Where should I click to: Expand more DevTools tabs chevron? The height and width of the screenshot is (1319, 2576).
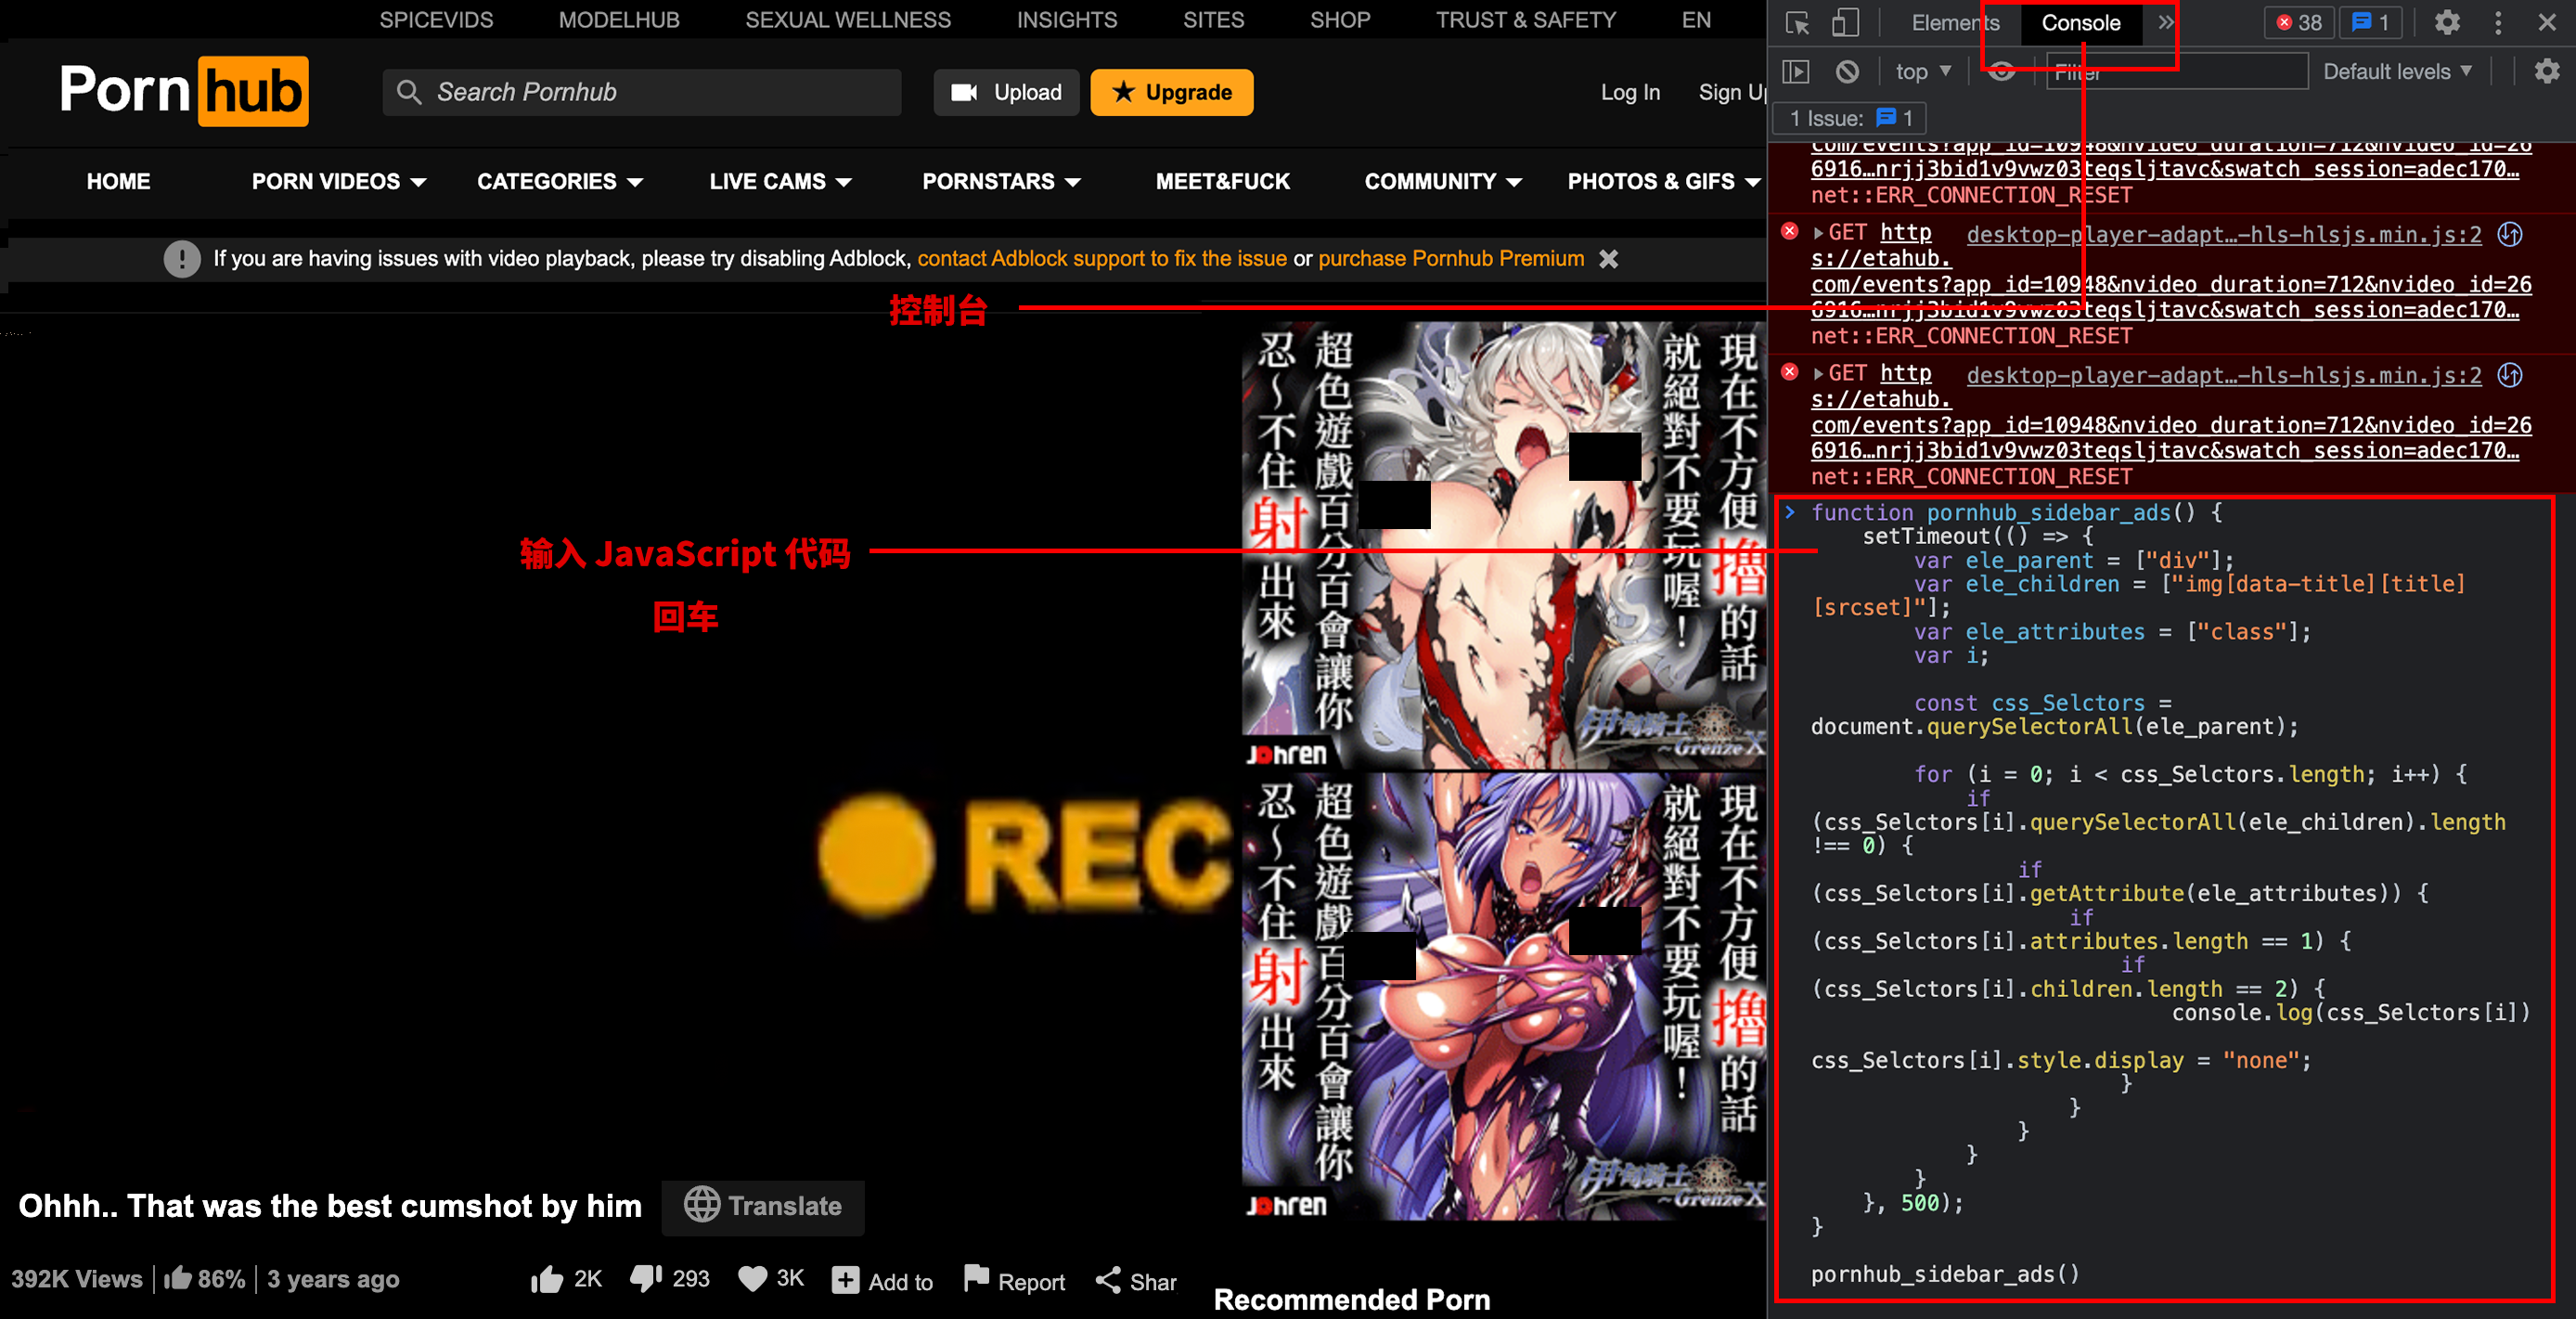pyautogui.click(x=2165, y=23)
